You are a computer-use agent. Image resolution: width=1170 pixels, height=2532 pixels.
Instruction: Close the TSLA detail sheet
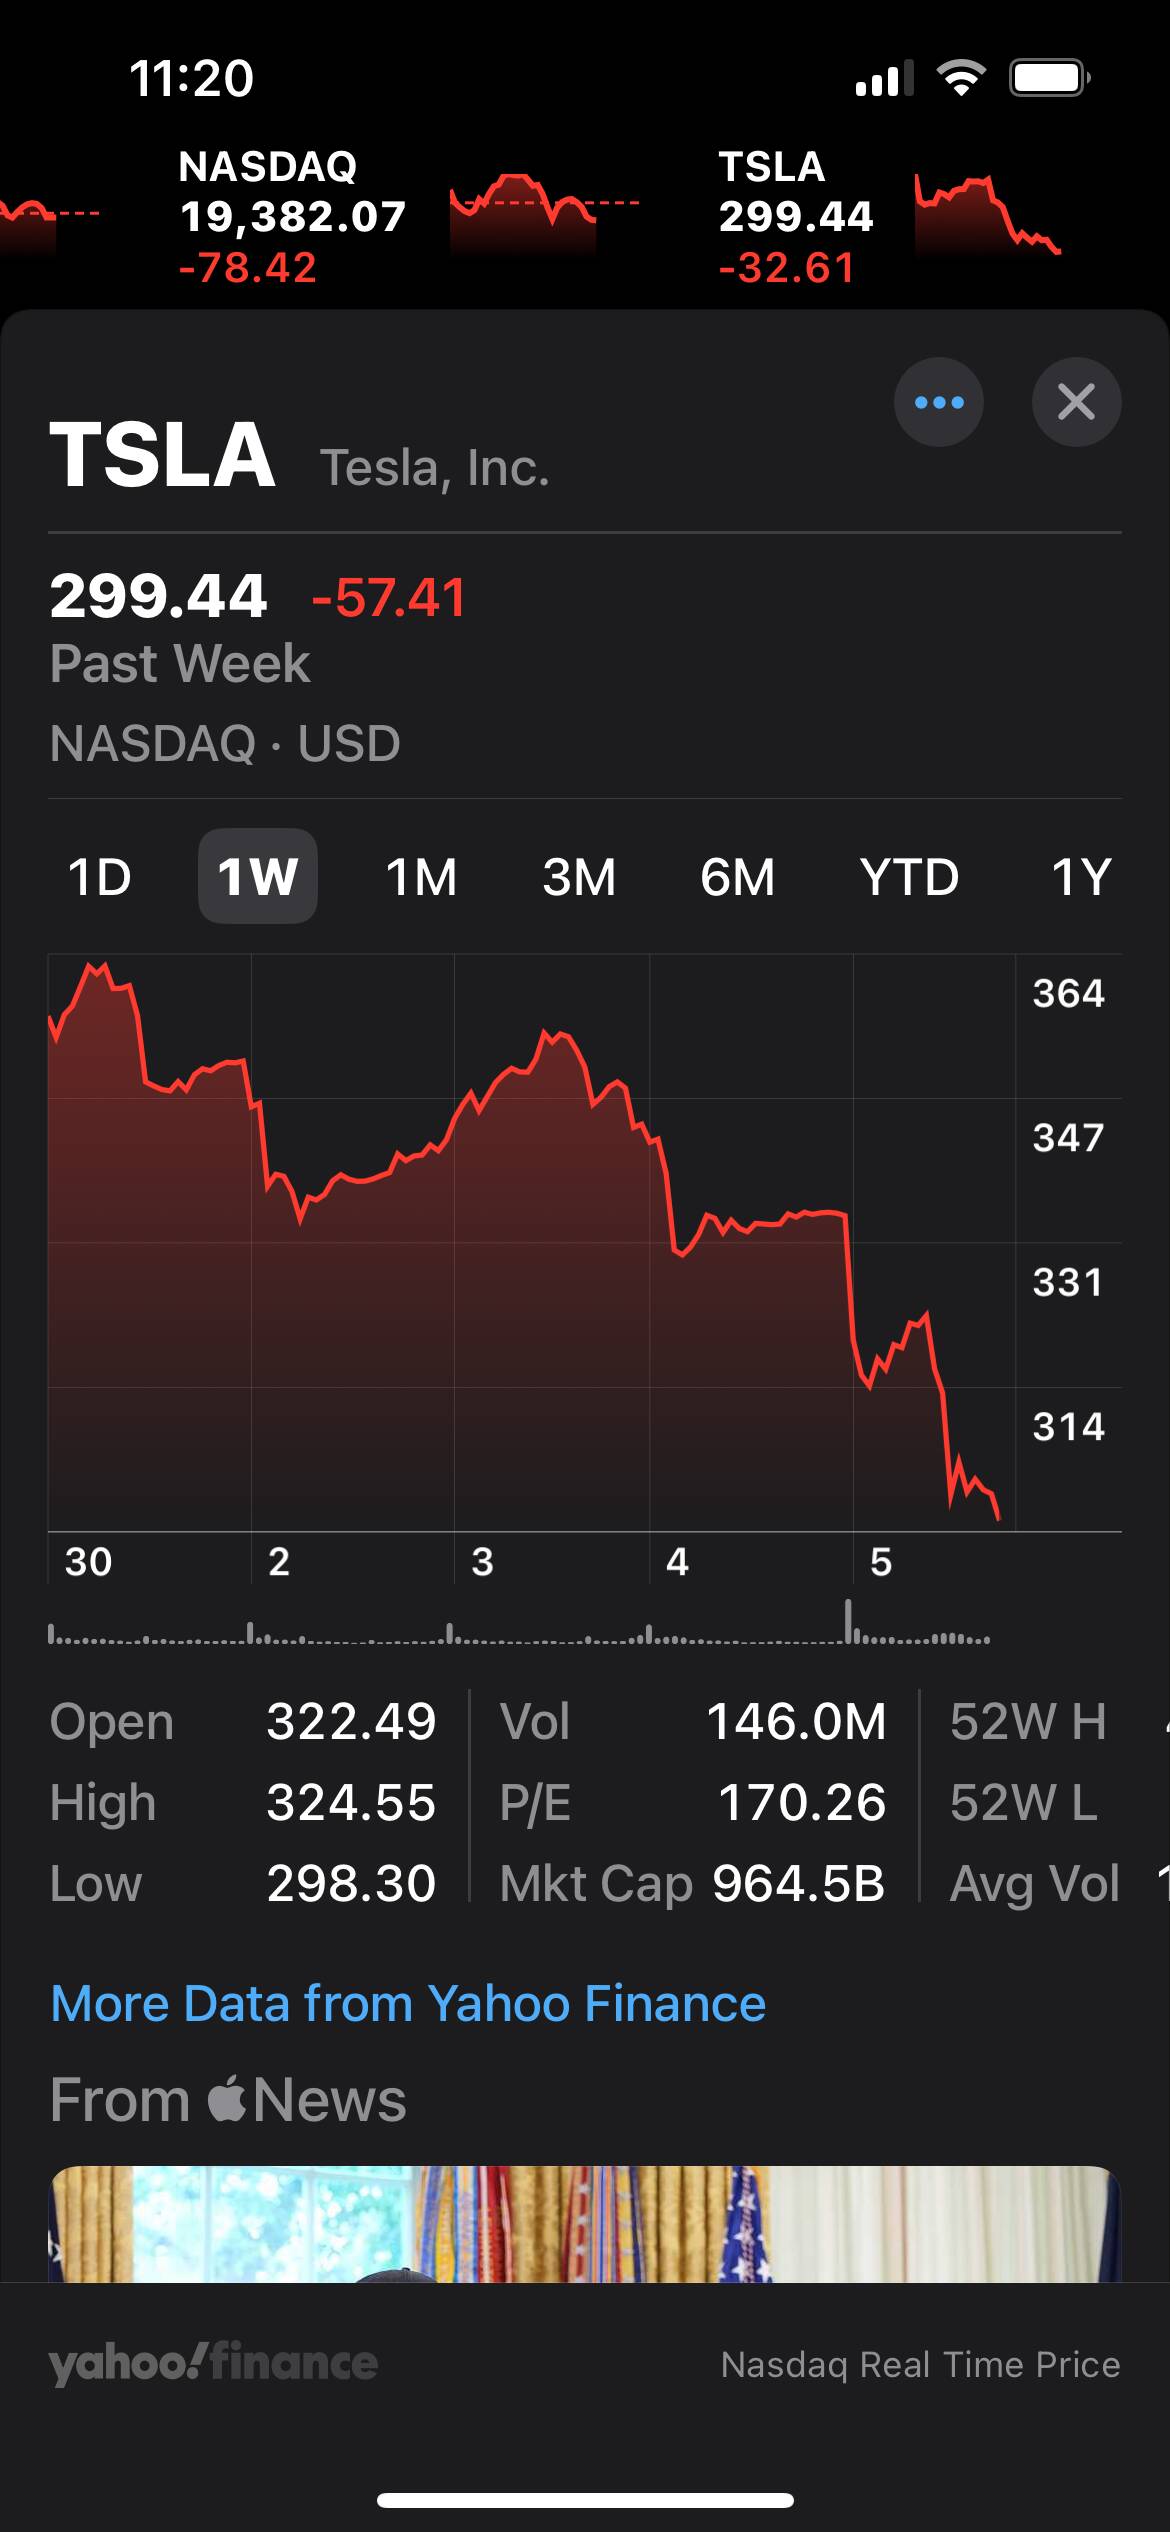coord(1076,402)
